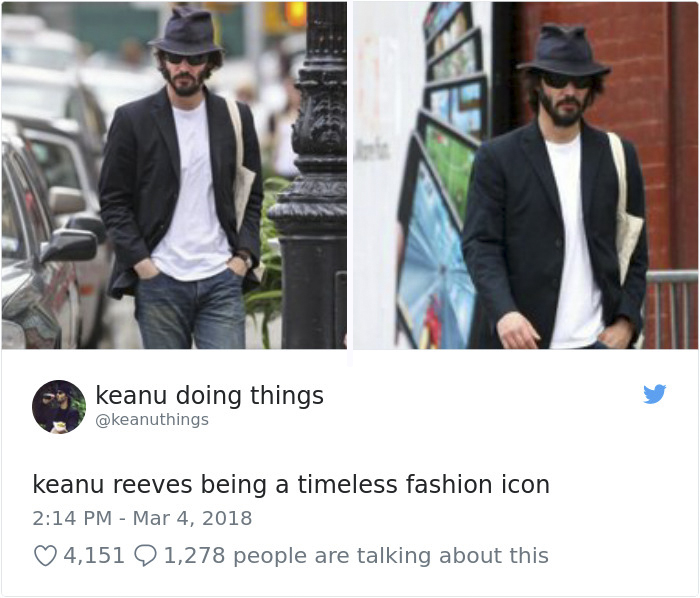Click the tote bag in the right photo
The height and width of the screenshot is (598, 700).
click(627, 210)
